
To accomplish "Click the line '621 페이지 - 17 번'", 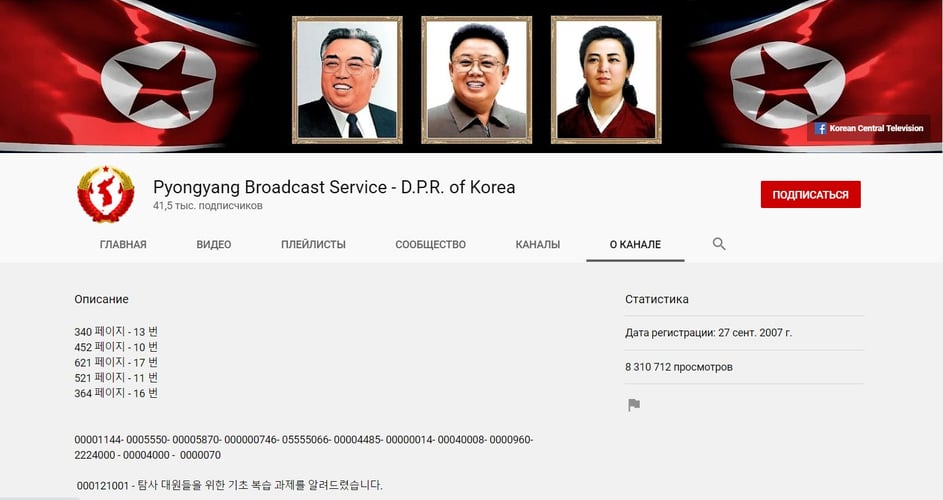I will tap(116, 362).
